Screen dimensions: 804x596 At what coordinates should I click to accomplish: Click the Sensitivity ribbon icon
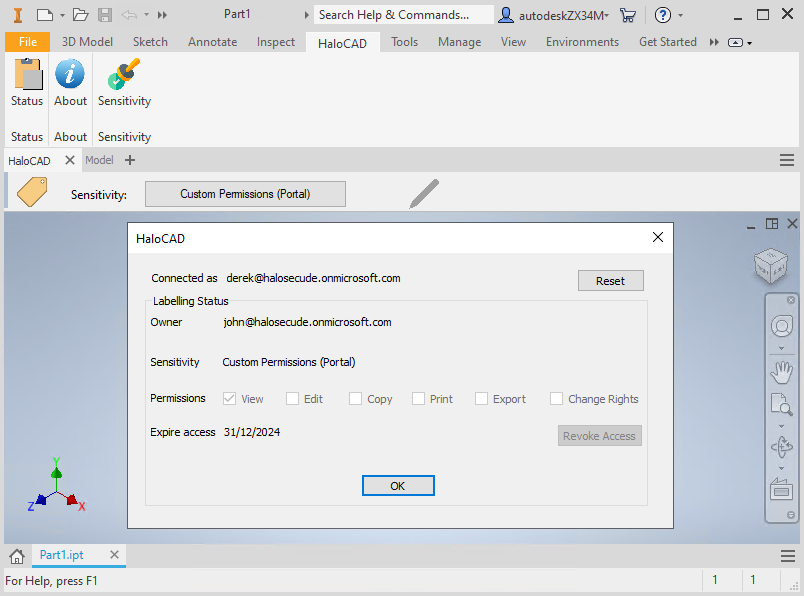[124, 76]
